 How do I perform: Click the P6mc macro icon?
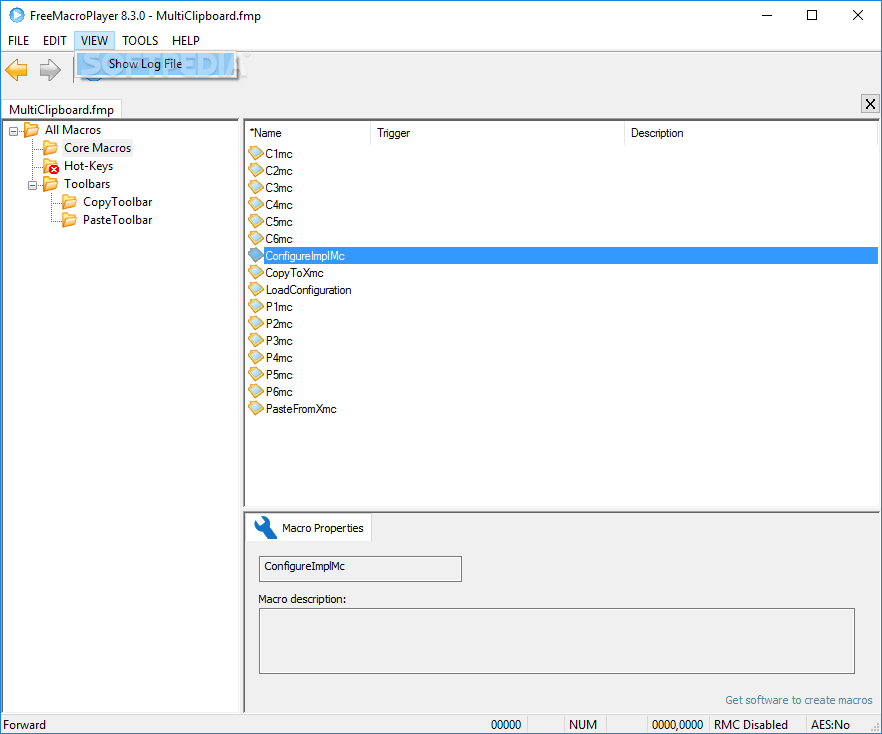coord(256,391)
